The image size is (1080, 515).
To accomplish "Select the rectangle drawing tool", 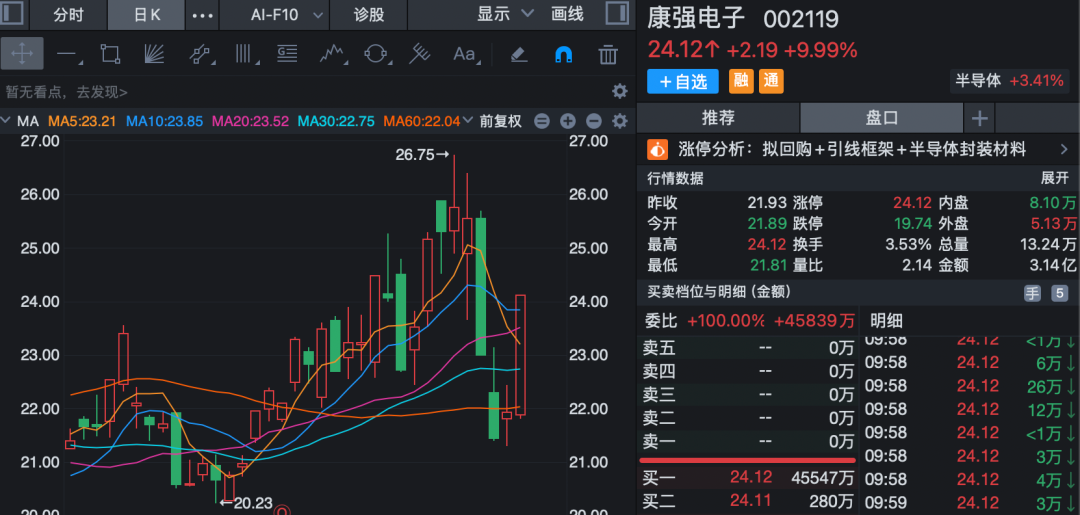I will pos(110,54).
